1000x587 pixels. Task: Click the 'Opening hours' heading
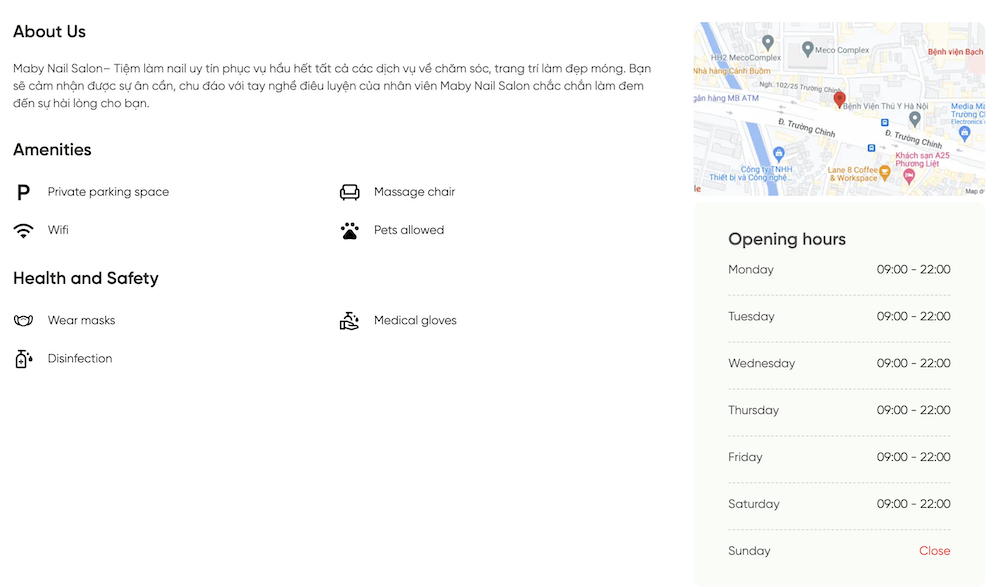787,239
